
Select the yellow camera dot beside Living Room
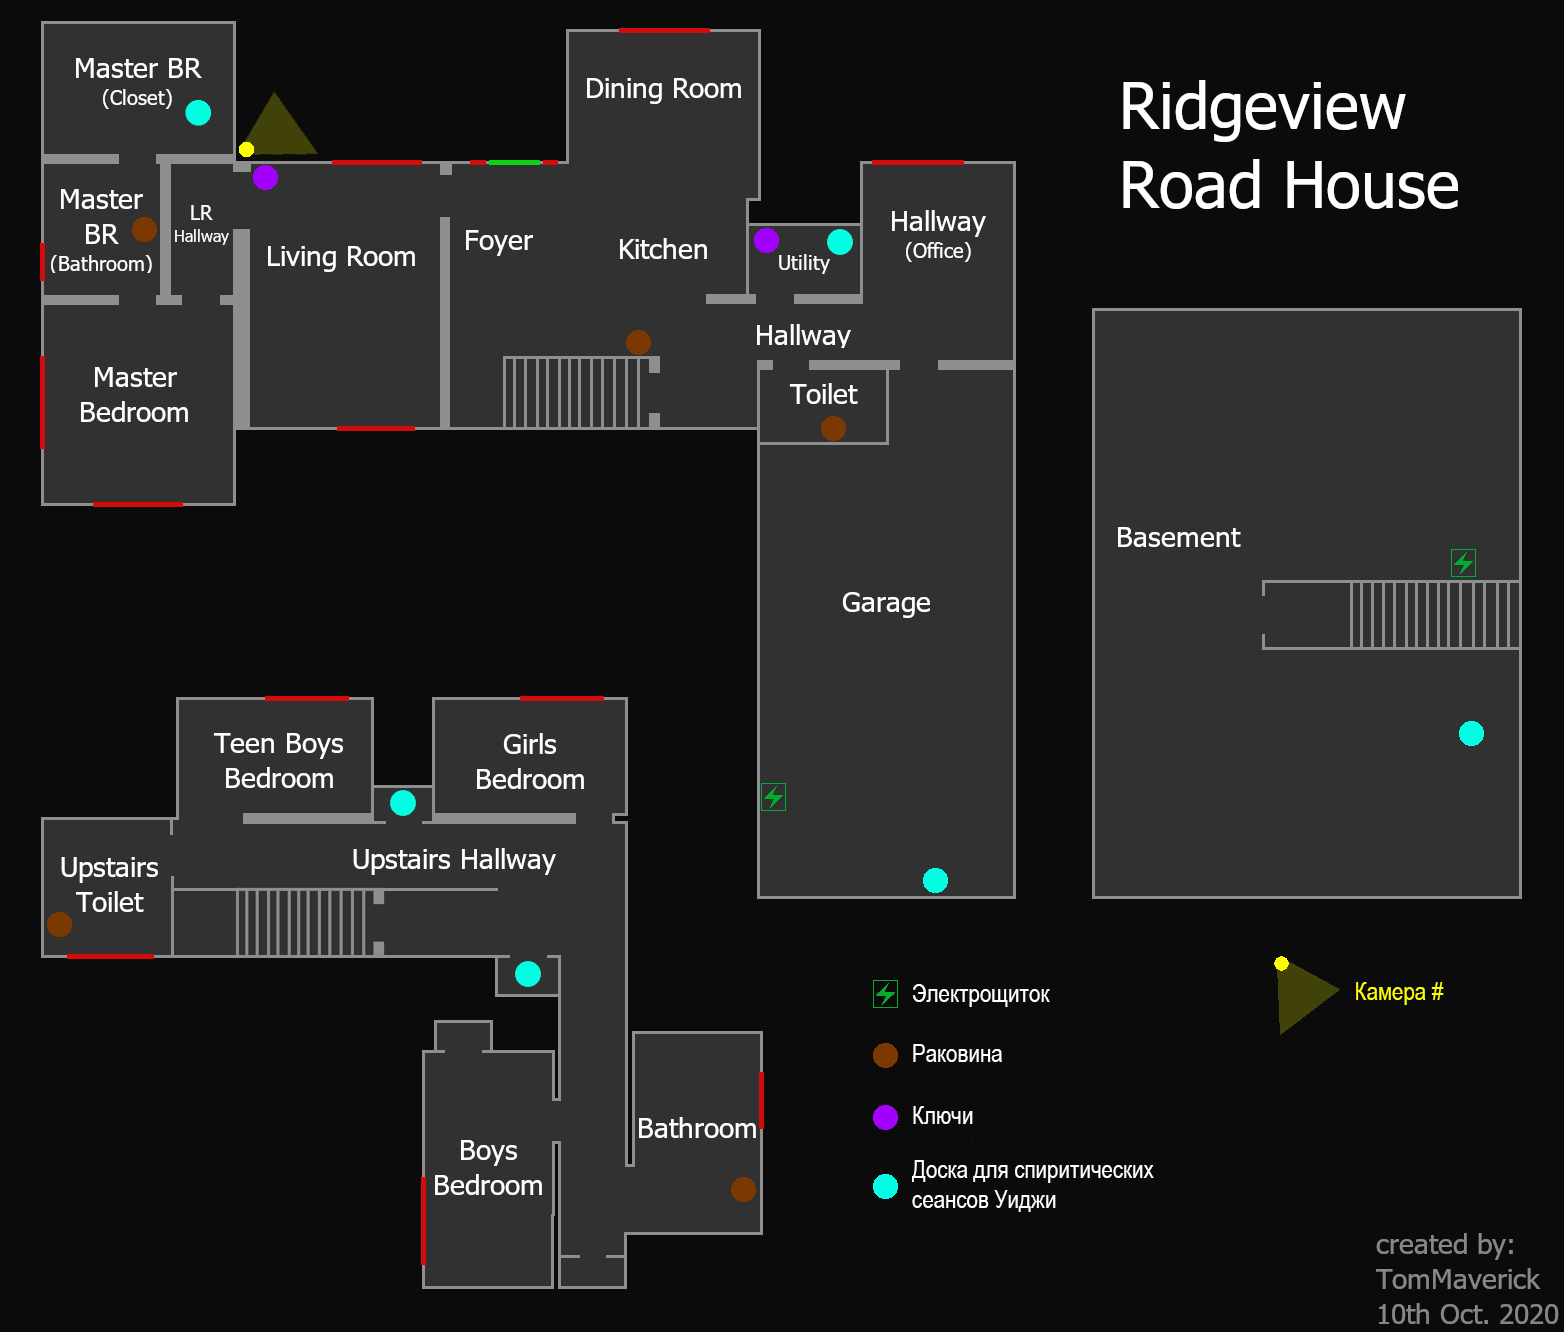246,149
